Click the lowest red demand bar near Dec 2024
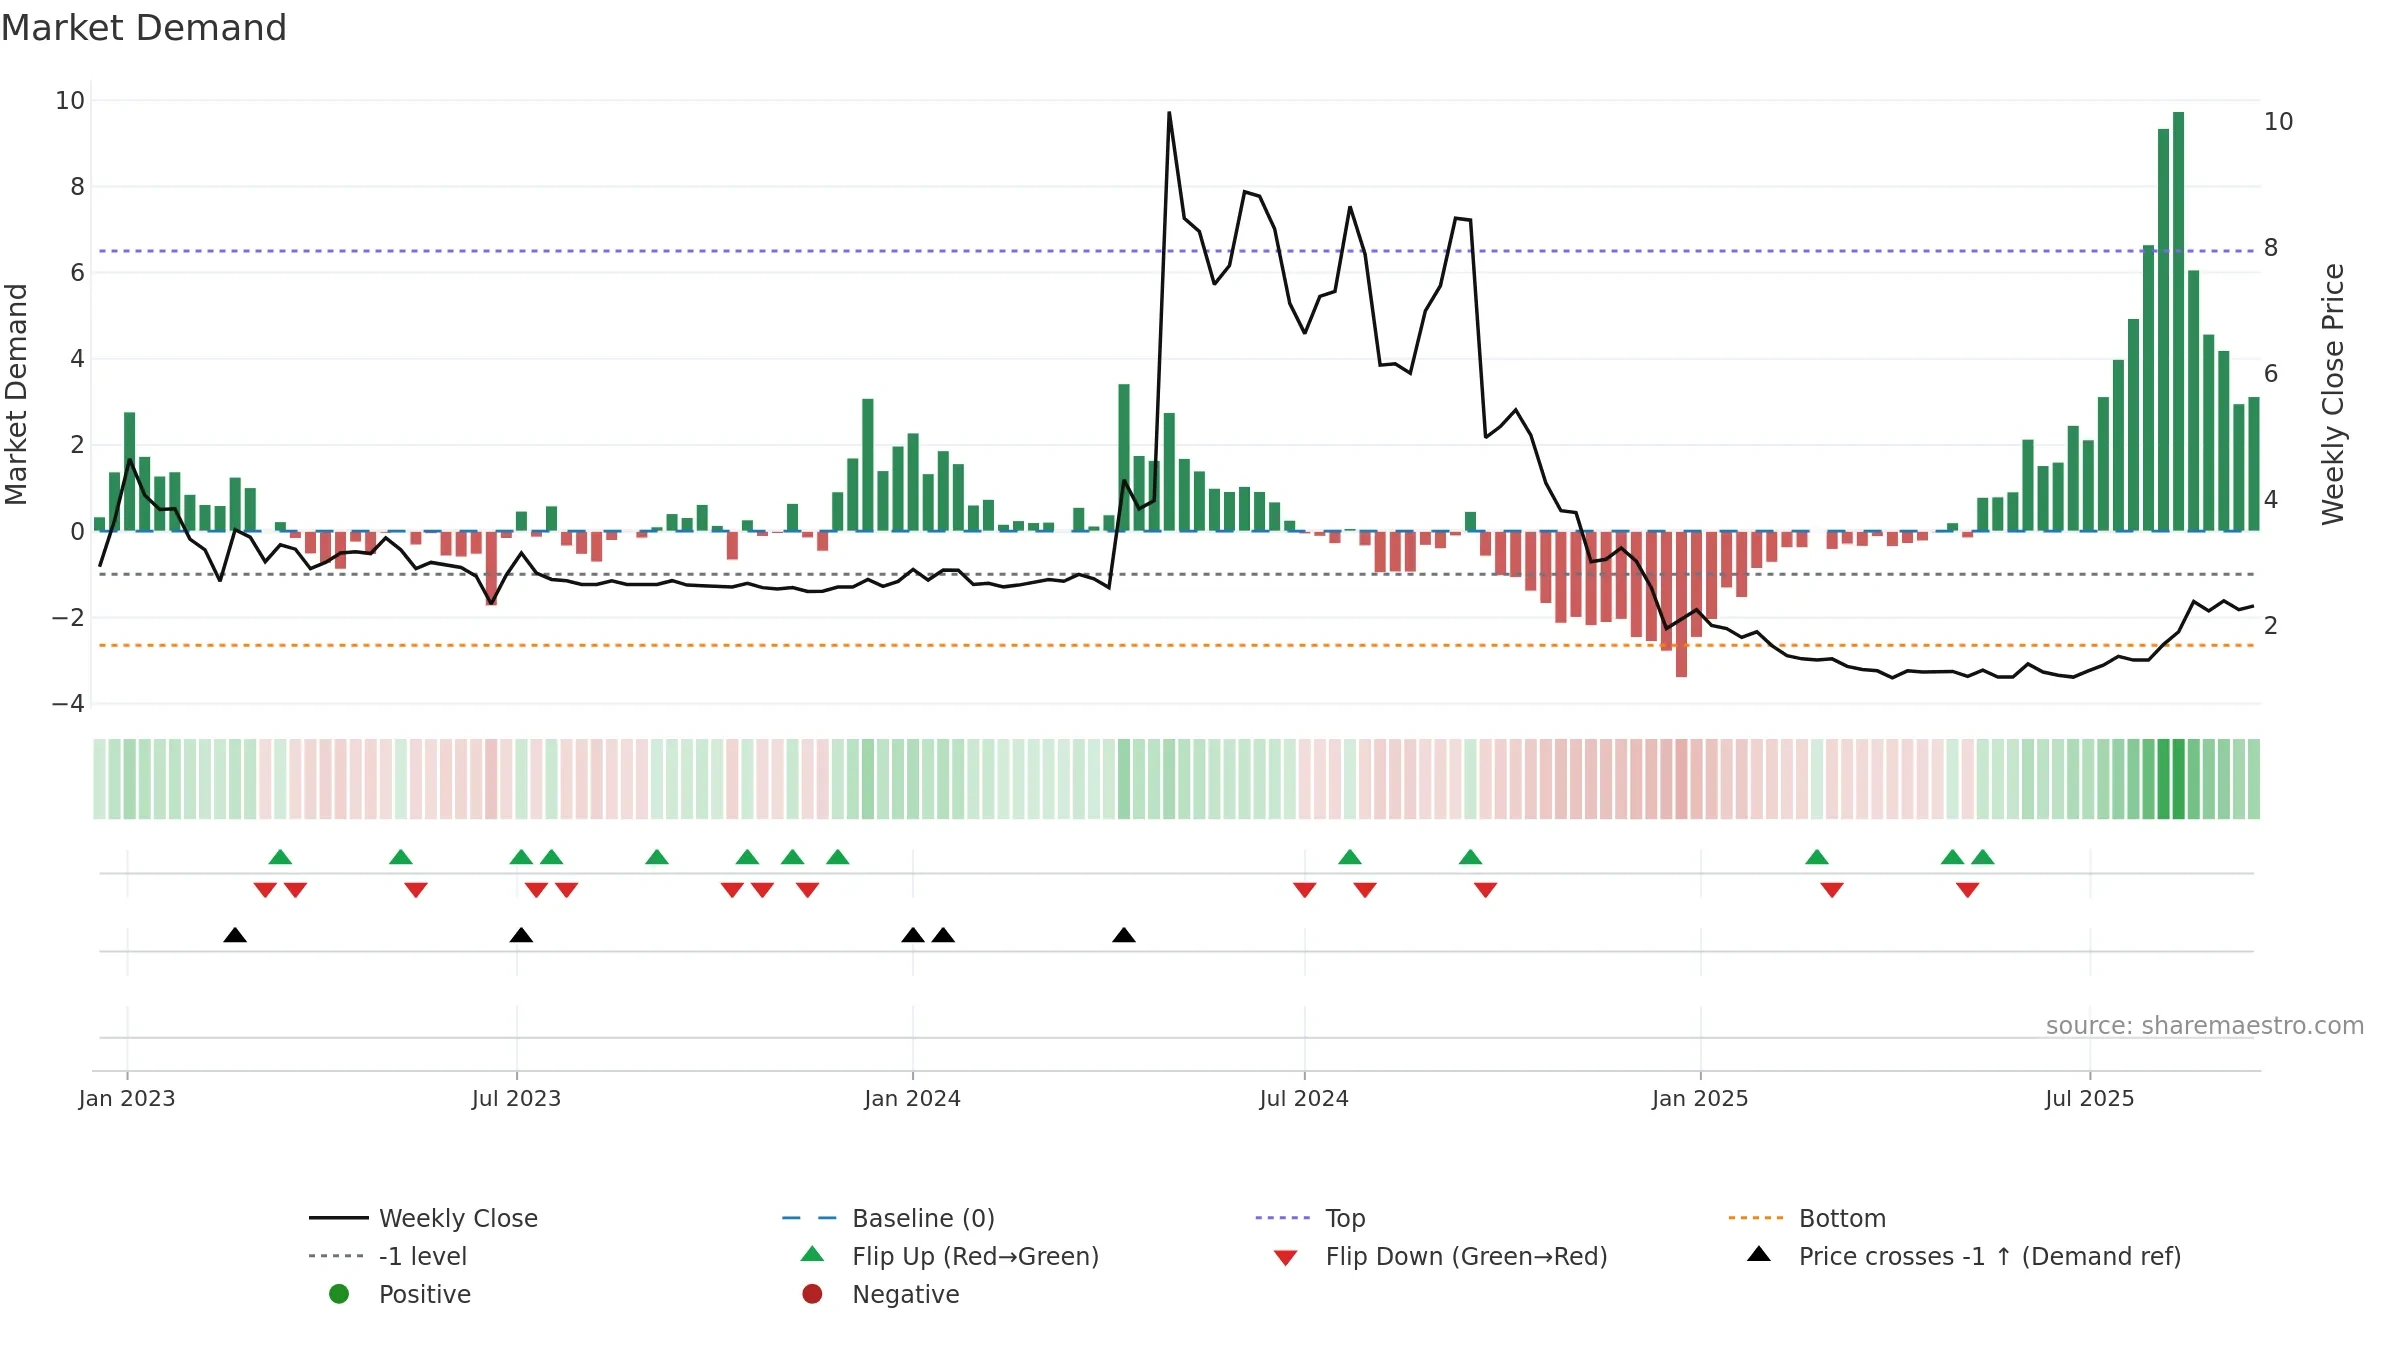Screen dimensions: 2400x1350 1681,604
